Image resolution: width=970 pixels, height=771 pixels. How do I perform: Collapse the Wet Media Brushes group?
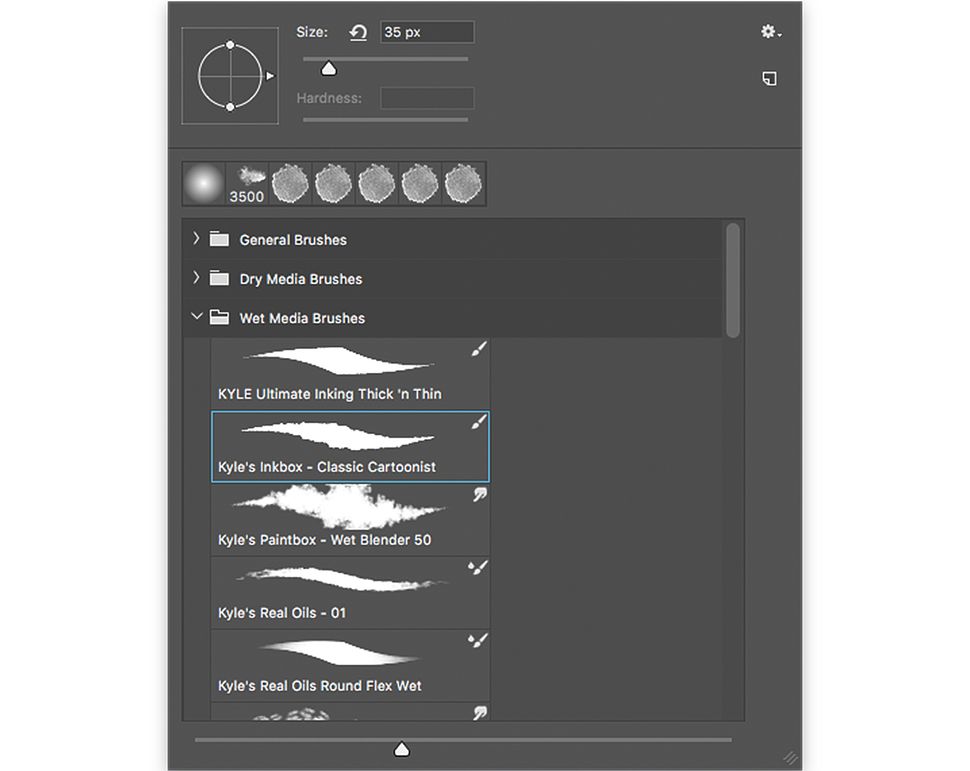coord(196,317)
